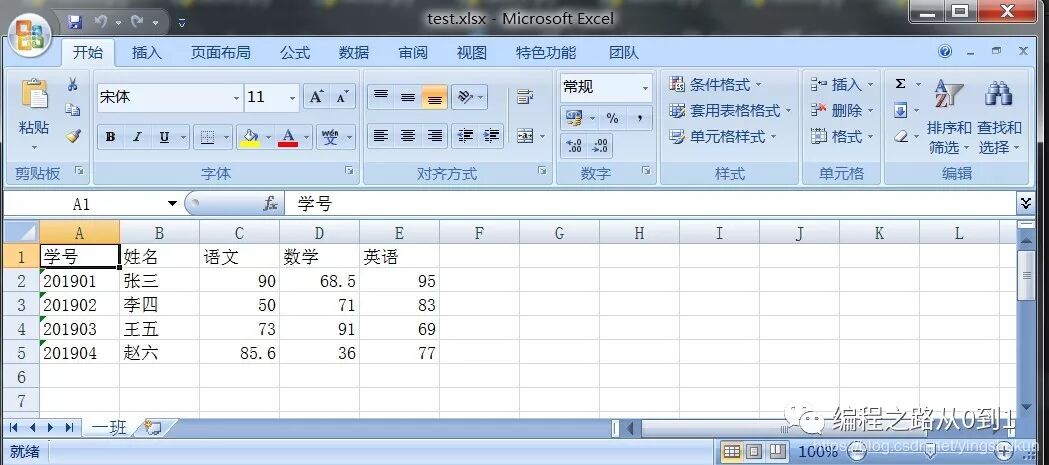Decrease decimal places

click(x=600, y=146)
